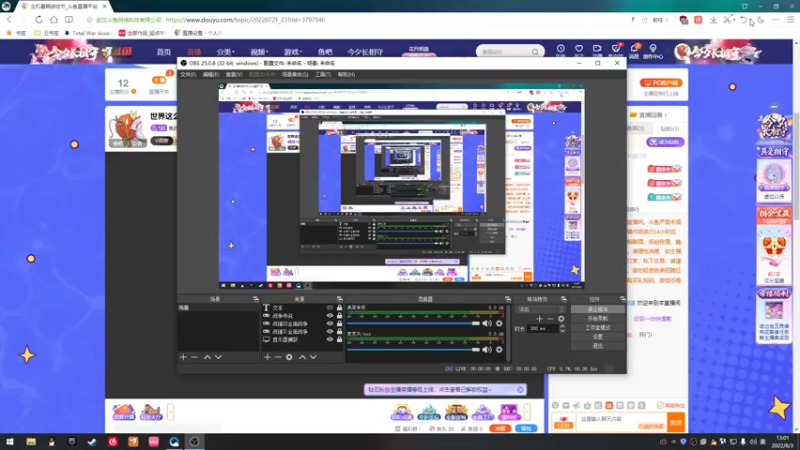Undock the mixer panel via popout icon
This screenshot has width=800, height=450.
click(508, 299)
